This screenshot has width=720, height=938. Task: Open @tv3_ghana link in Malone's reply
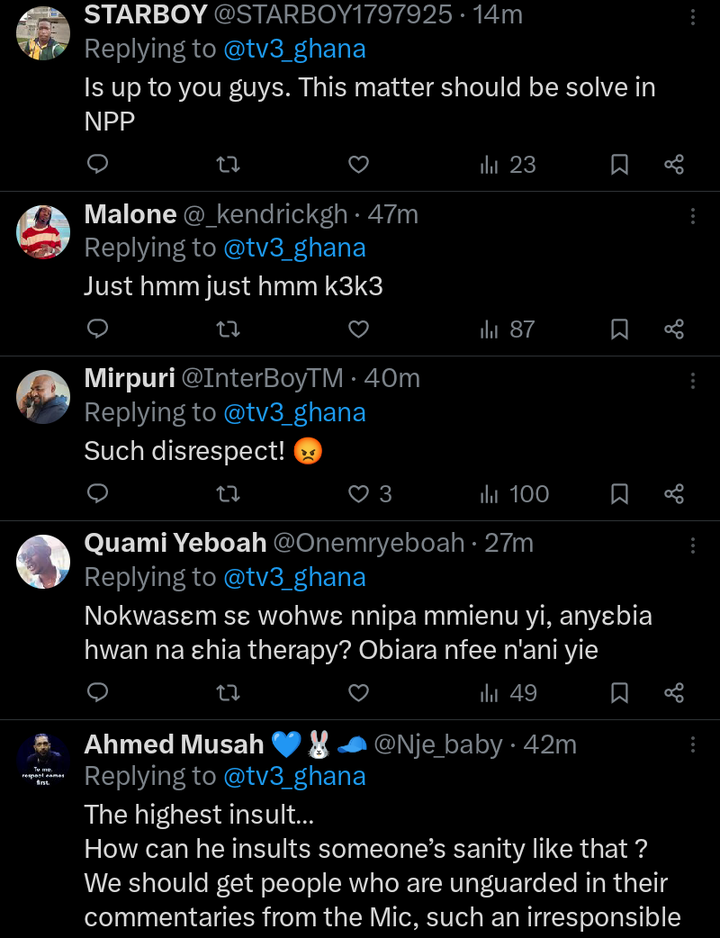click(294, 248)
